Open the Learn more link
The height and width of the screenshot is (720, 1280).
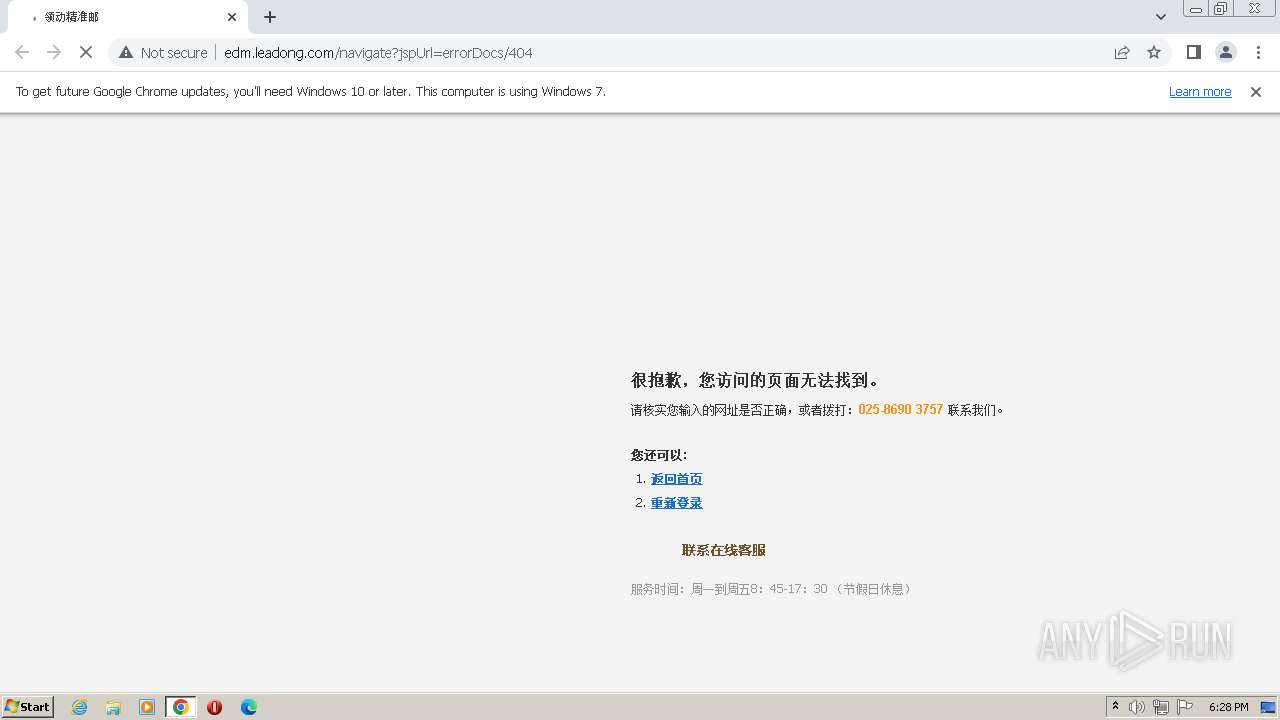coord(1200,91)
